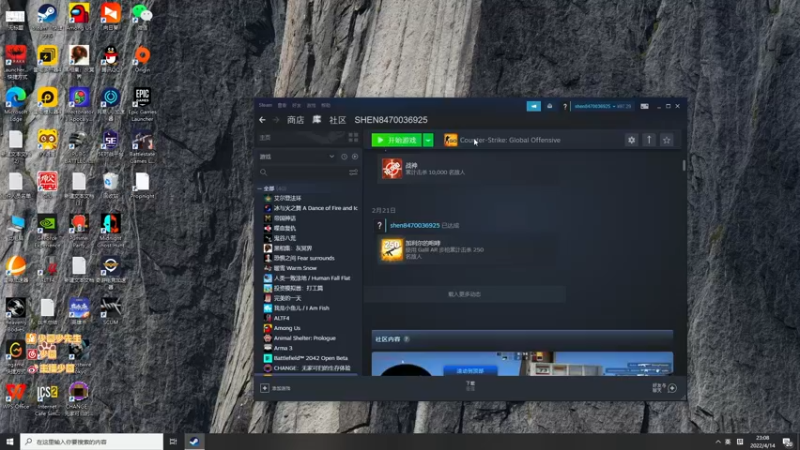Click the Windows taskbar search box

[92, 441]
